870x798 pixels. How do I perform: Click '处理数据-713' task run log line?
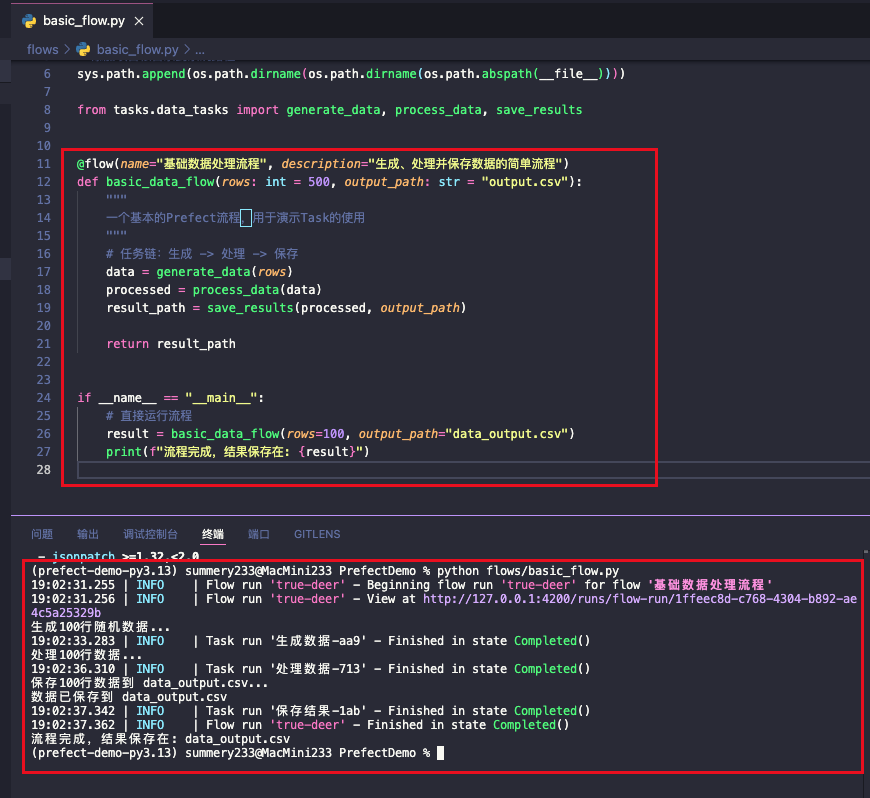pyautogui.click(x=311, y=669)
